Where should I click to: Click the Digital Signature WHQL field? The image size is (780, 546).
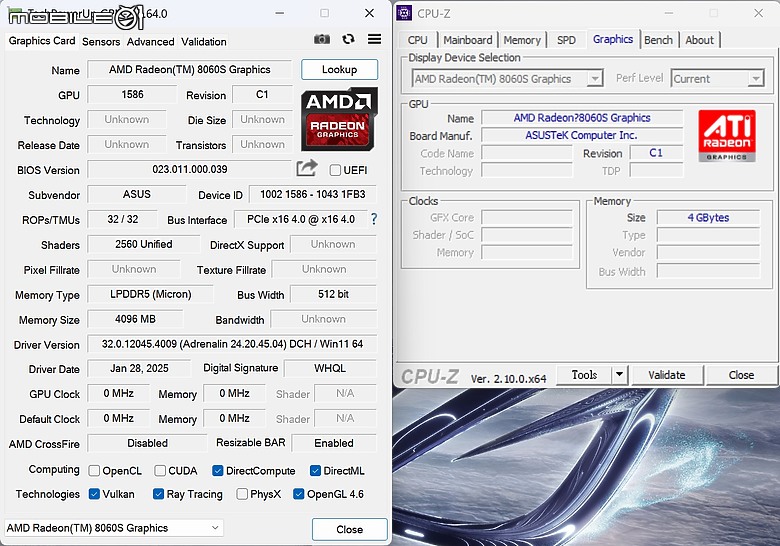(x=330, y=368)
